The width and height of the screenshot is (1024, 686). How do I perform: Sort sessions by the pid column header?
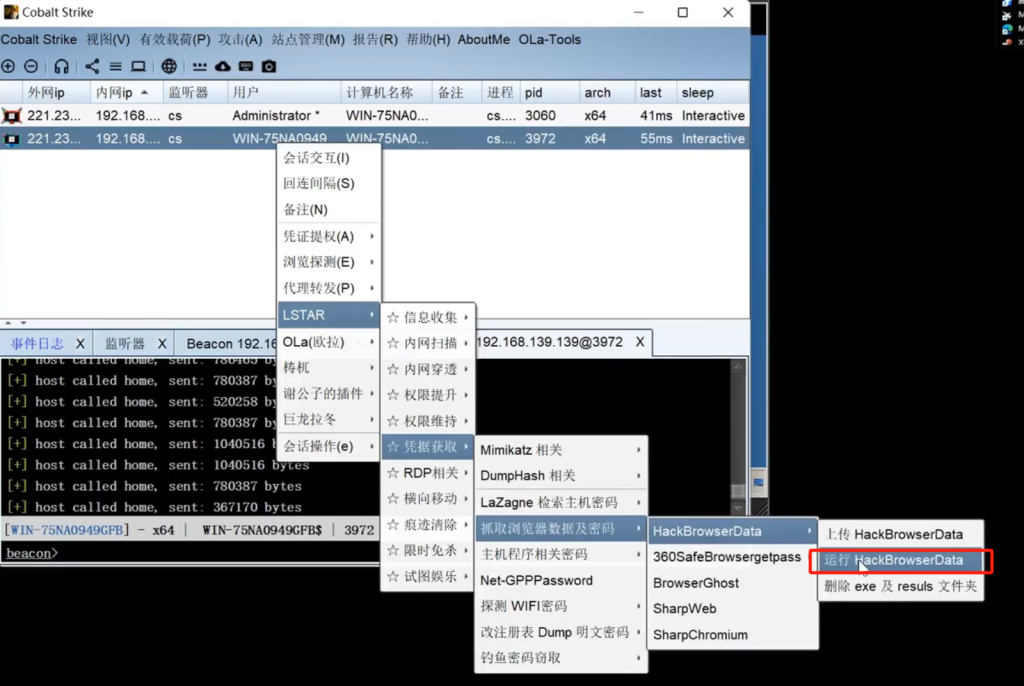tap(550, 93)
